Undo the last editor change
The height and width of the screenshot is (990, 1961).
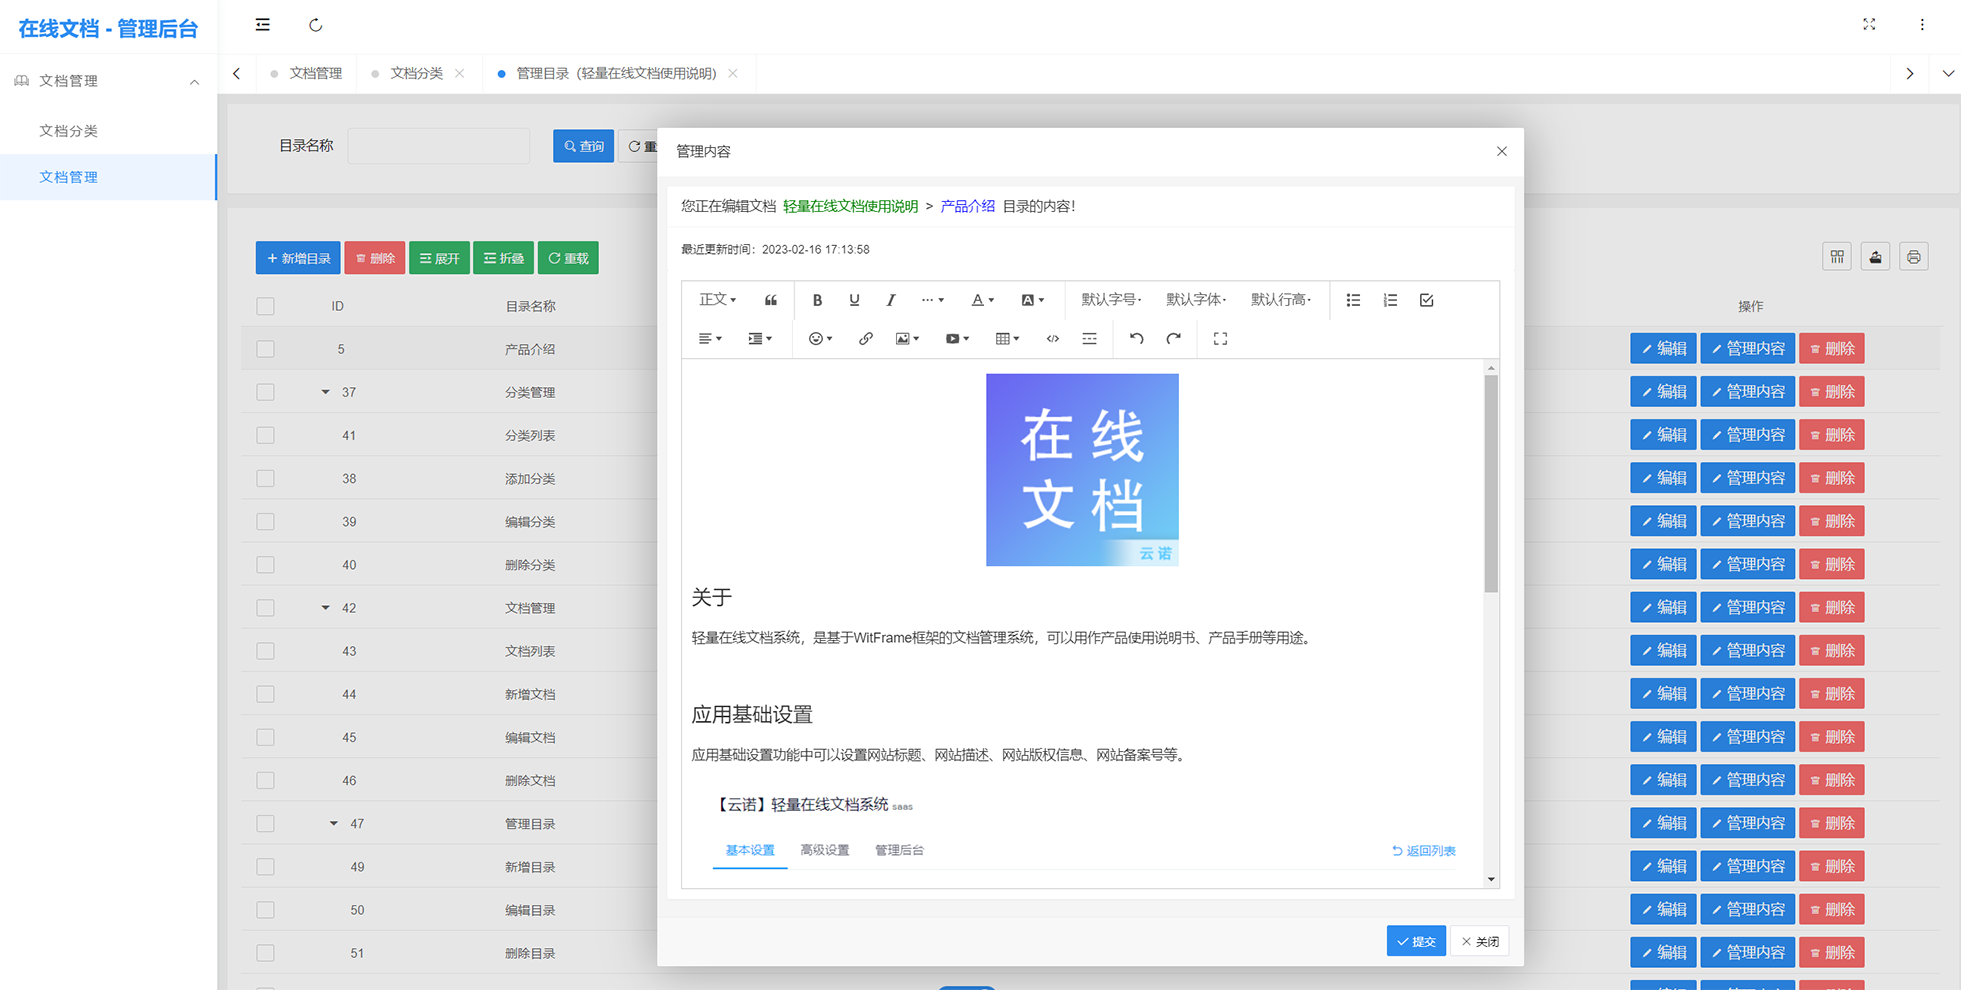(x=1136, y=338)
